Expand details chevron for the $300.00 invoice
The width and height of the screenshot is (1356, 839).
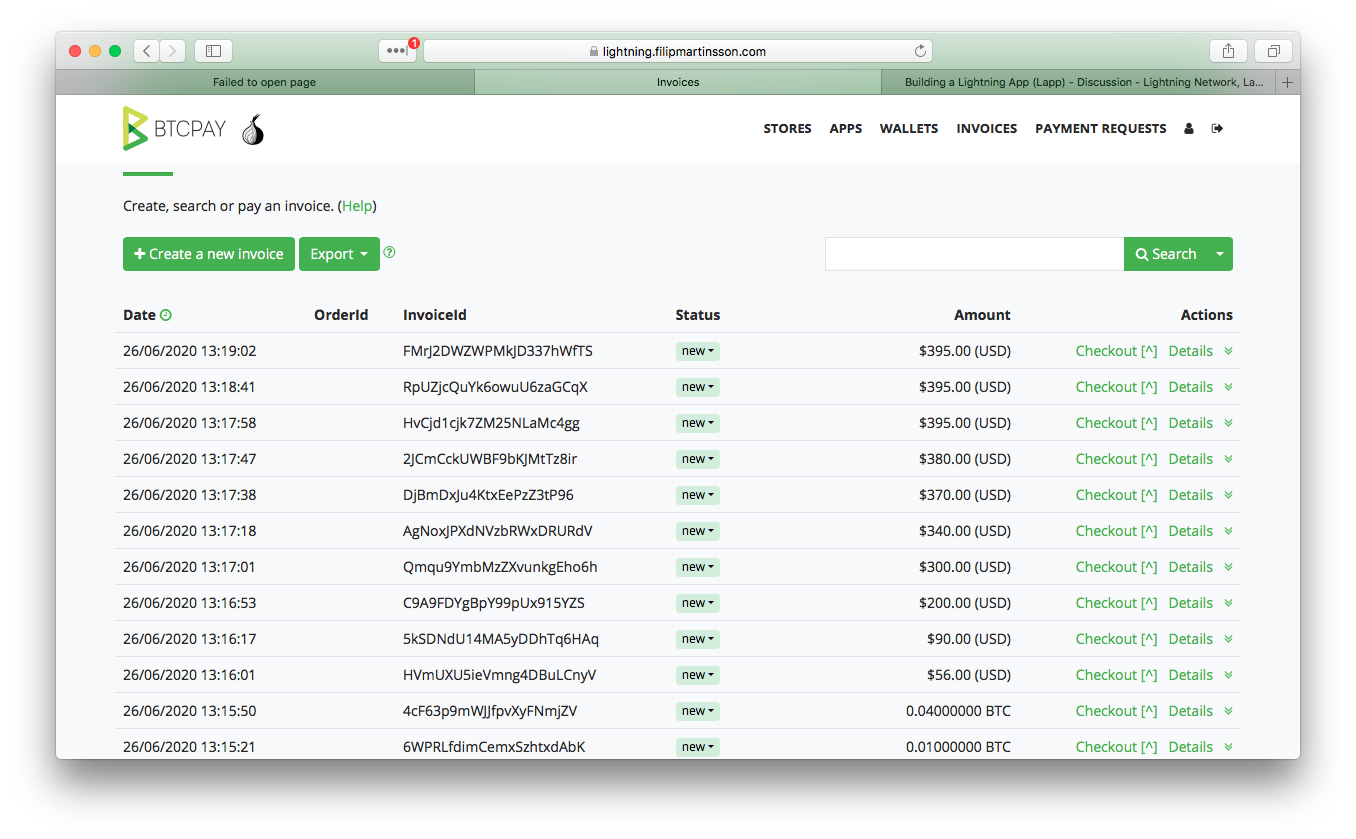tap(1228, 567)
